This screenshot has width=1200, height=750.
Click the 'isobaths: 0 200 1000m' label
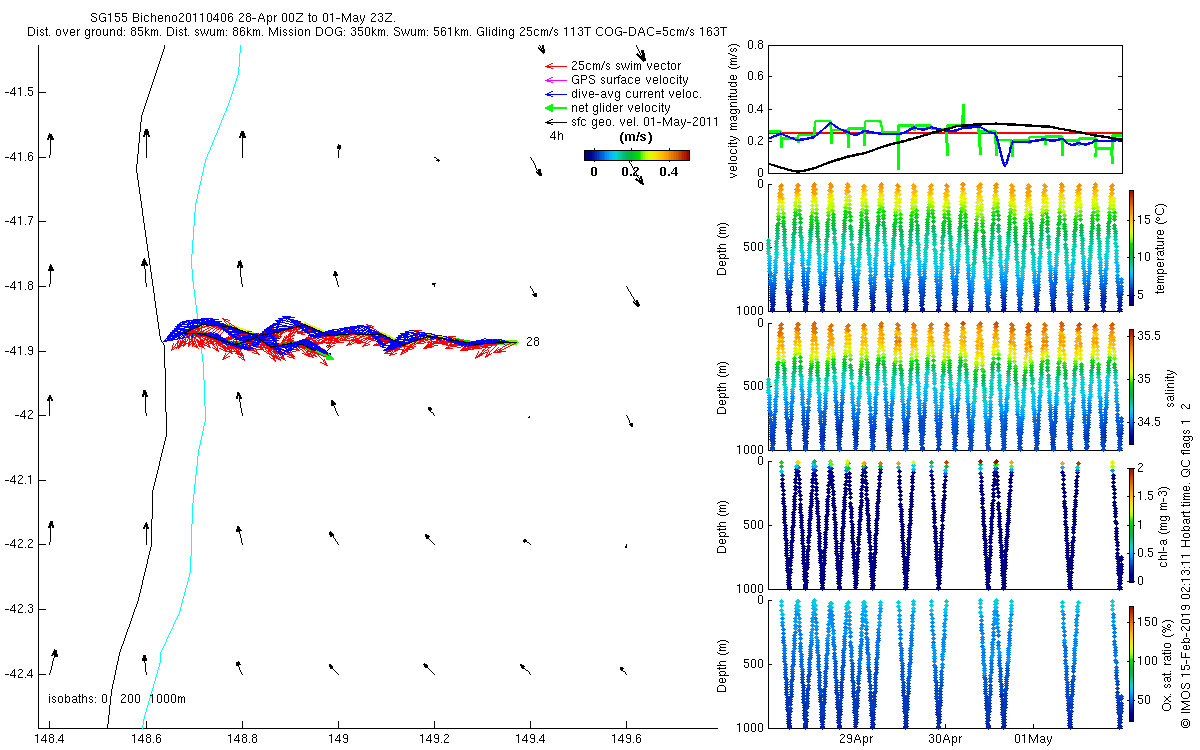click(x=117, y=698)
